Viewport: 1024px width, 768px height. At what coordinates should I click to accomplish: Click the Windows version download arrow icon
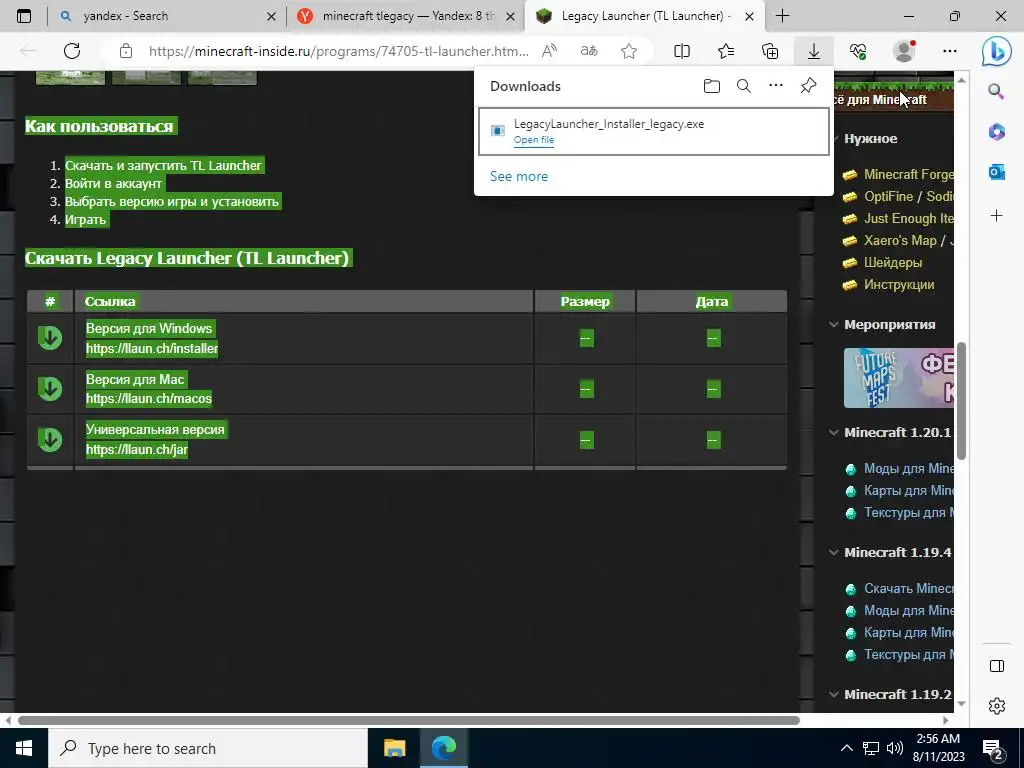(50, 338)
